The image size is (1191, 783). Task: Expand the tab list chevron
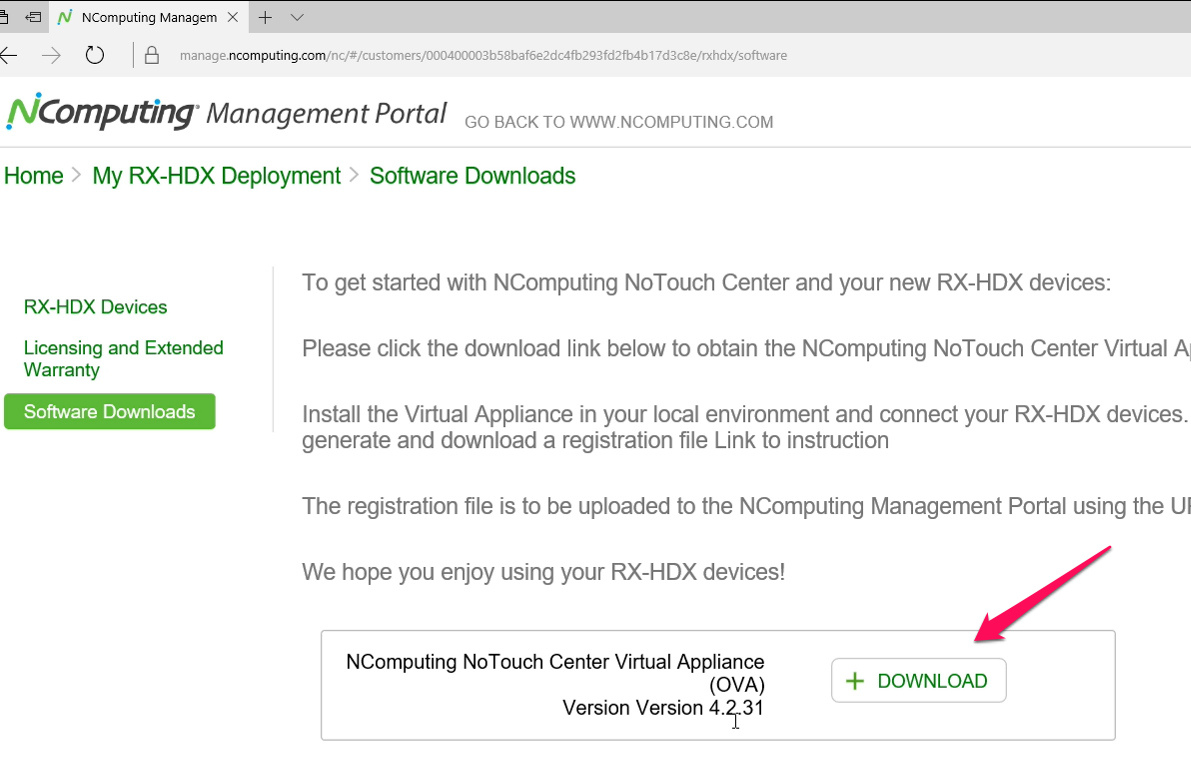(297, 17)
